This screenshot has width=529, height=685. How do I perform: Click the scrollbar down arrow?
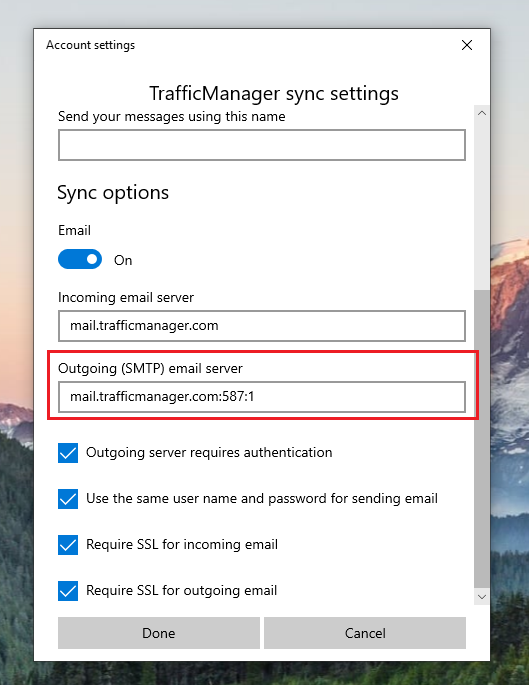tap(482, 597)
